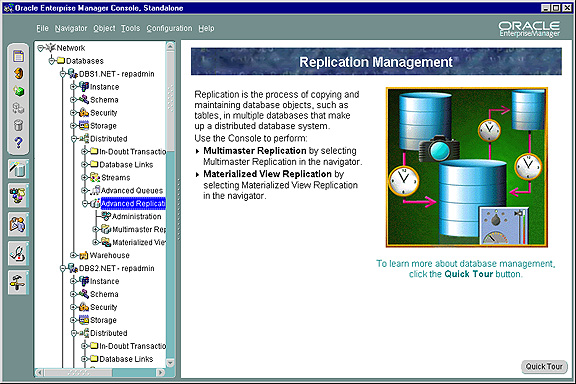
Task: Click the Schema icon under DBS2.NET
Action: 84,294
